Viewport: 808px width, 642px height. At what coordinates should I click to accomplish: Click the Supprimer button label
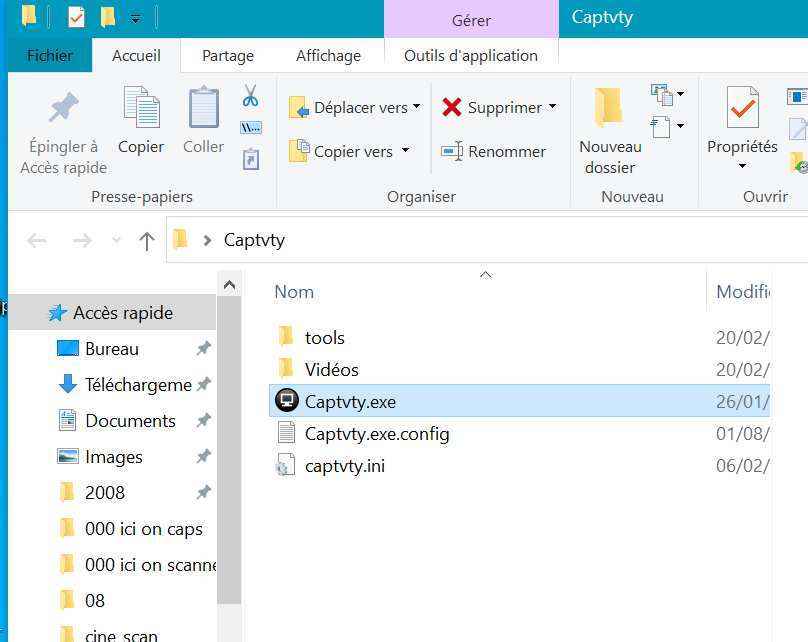click(505, 107)
